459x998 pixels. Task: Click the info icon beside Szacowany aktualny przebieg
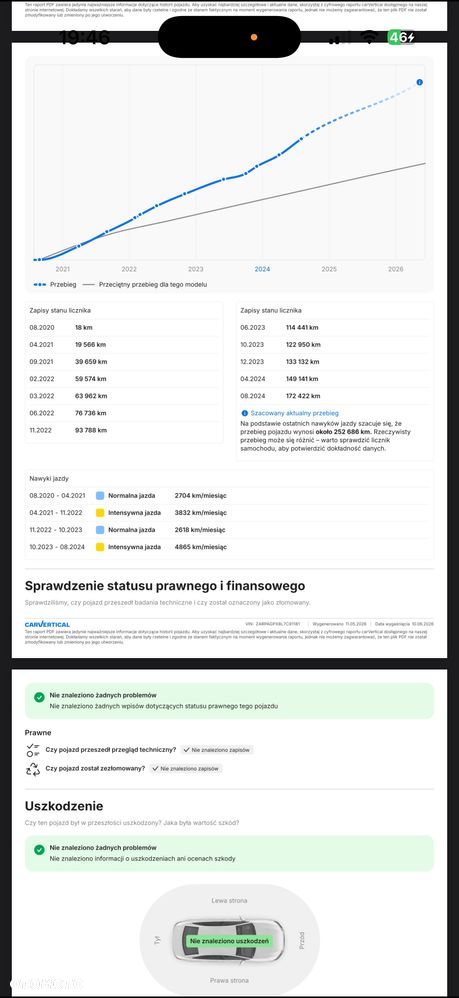tap(244, 413)
